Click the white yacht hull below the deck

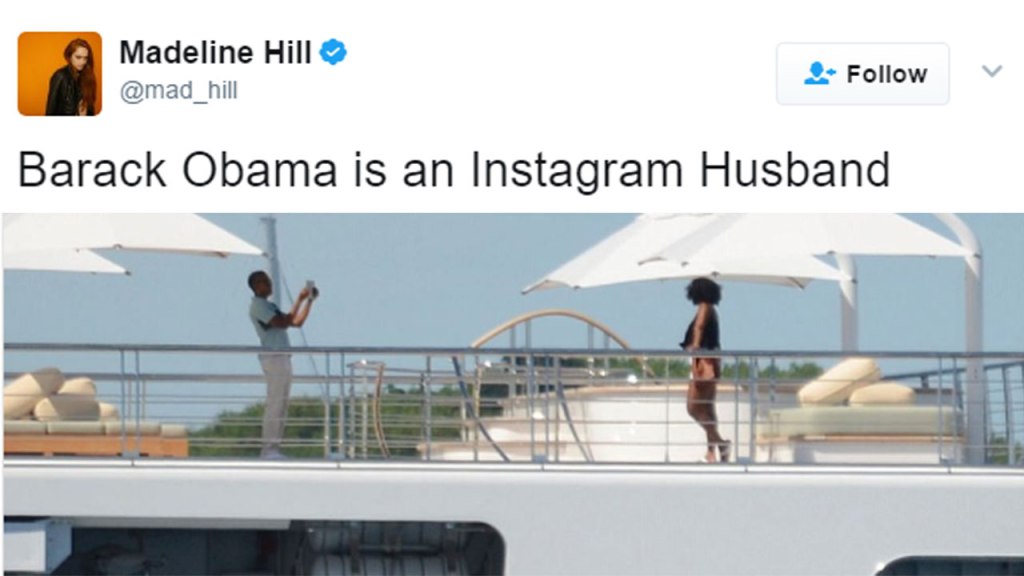600,495
